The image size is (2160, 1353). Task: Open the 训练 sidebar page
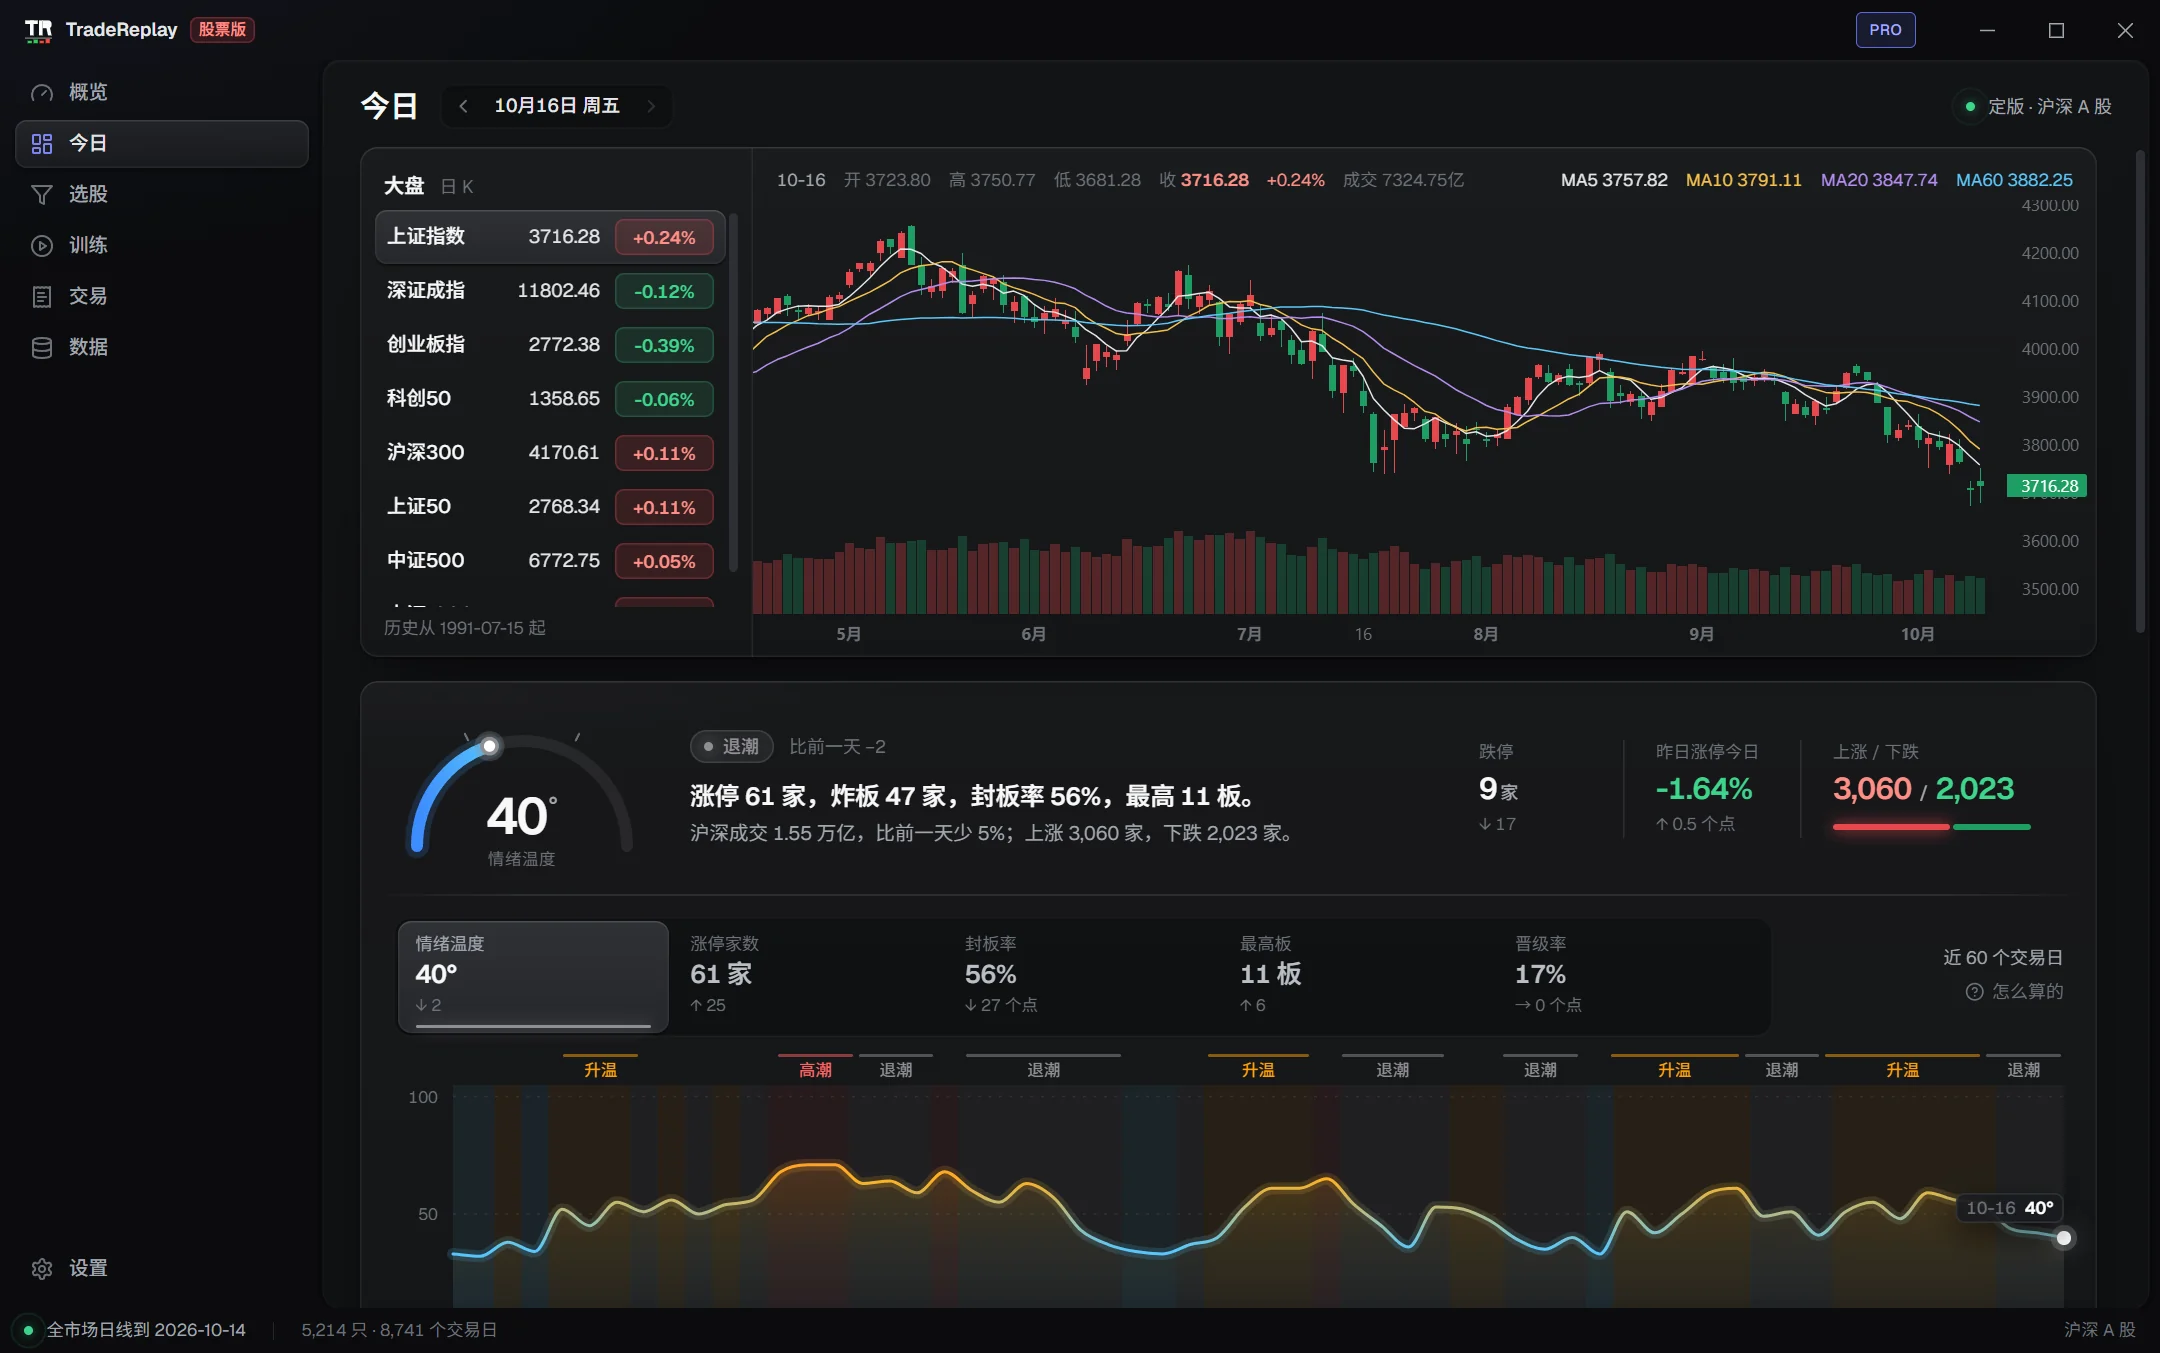click(x=162, y=245)
